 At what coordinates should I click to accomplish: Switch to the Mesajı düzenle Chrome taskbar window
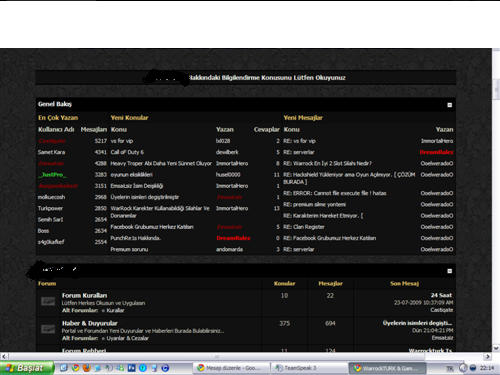(231, 368)
